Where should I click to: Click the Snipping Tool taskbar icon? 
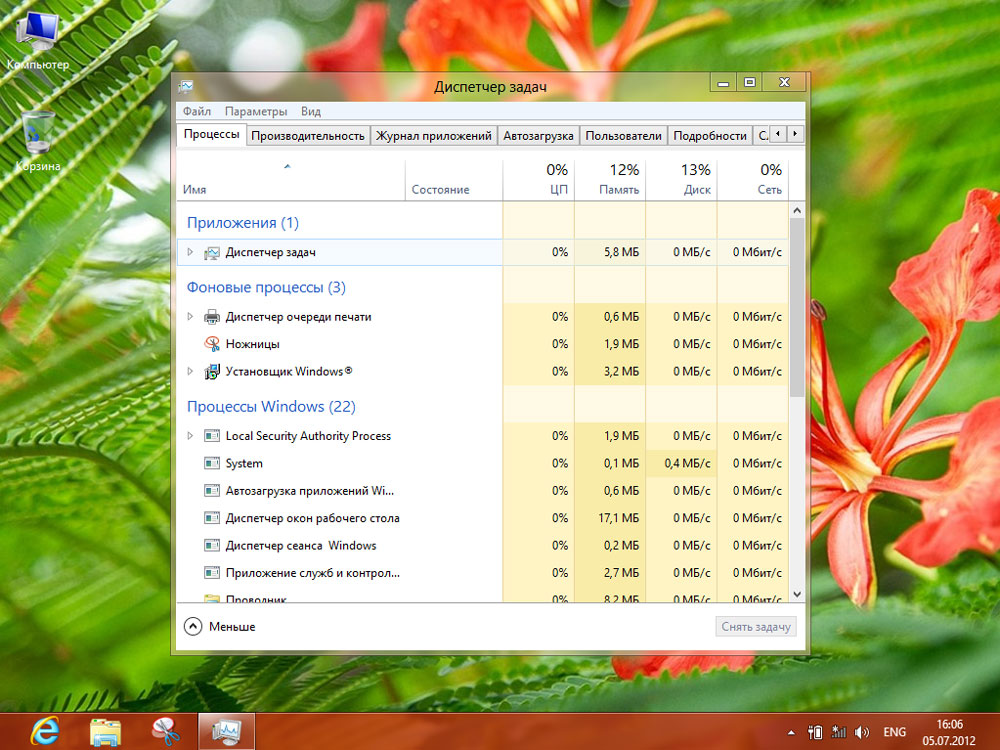pyautogui.click(x=165, y=731)
